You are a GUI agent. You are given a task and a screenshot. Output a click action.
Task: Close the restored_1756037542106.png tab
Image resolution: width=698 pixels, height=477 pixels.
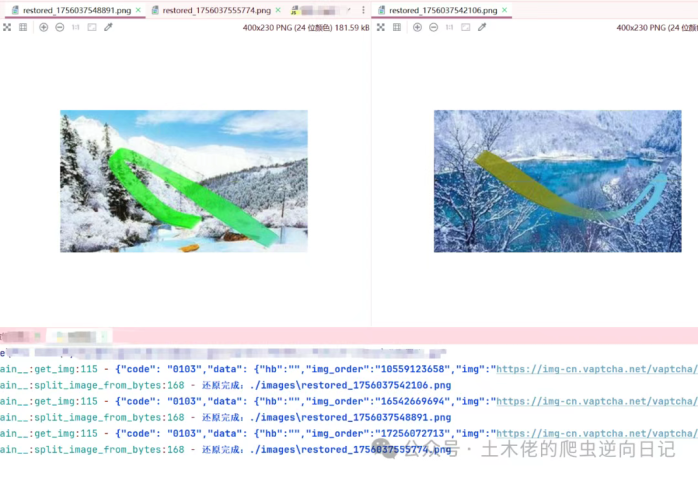[x=505, y=10]
